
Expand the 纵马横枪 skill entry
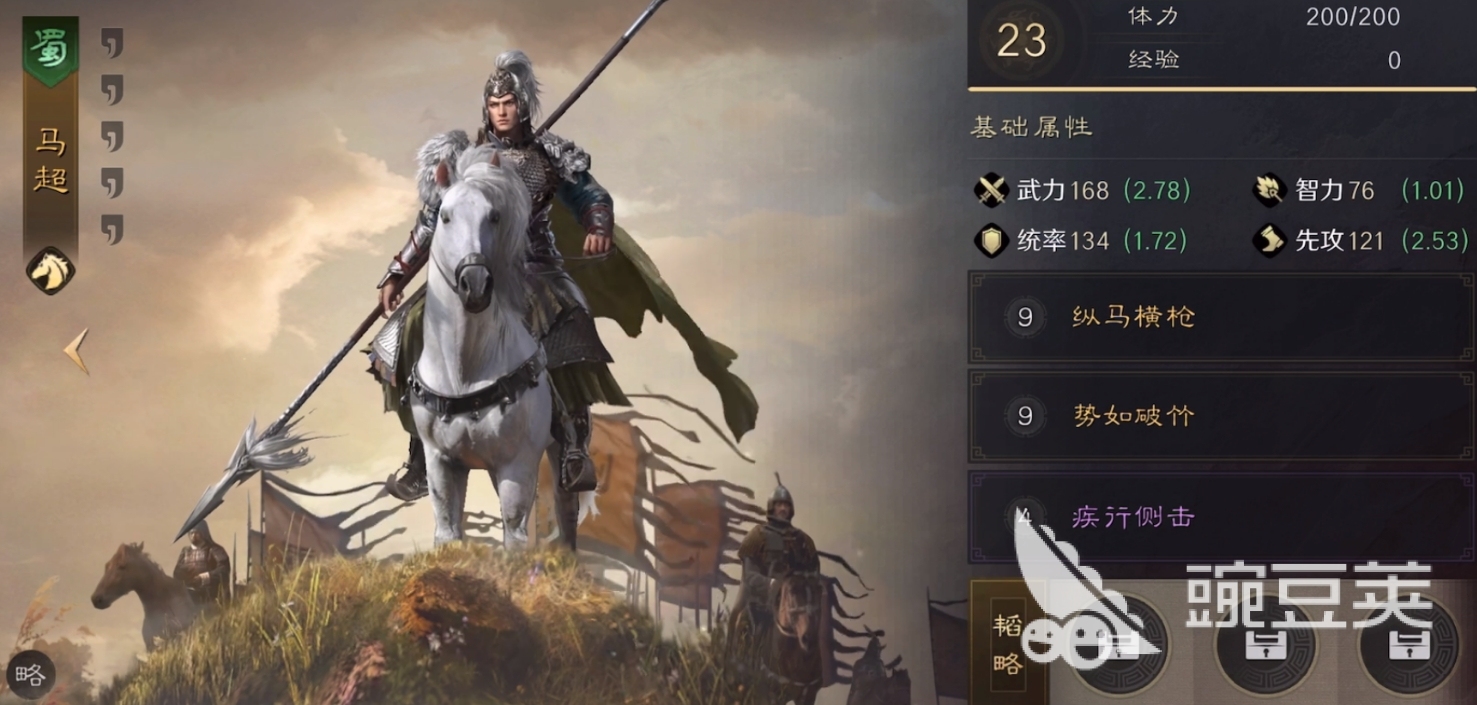point(1222,318)
